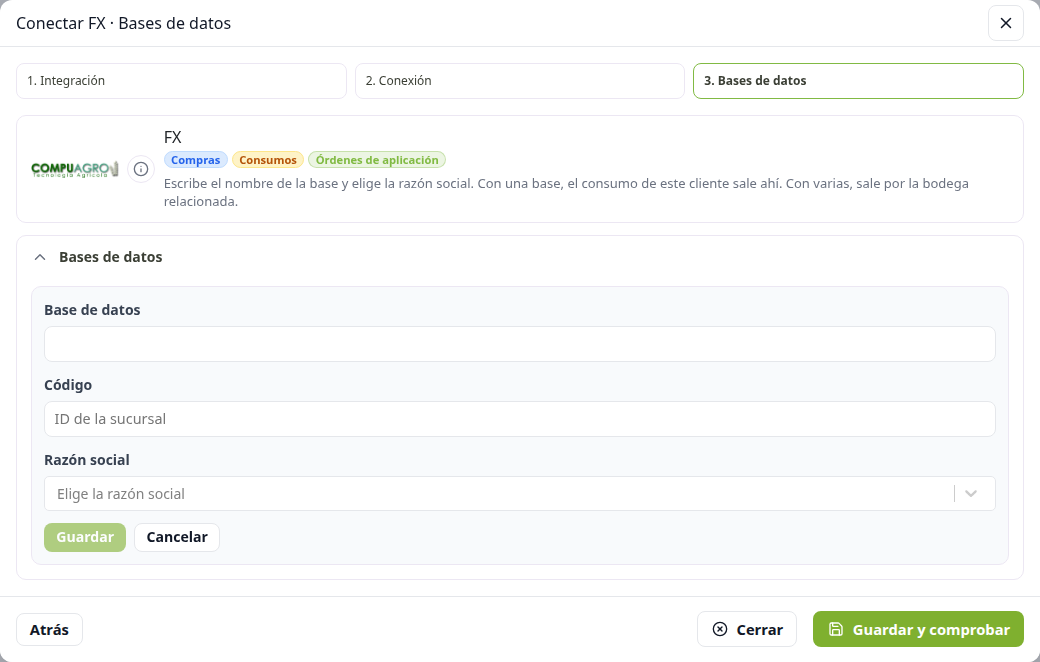Click the Bases de datos section heading
The width and height of the screenshot is (1040, 662).
(x=111, y=257)
